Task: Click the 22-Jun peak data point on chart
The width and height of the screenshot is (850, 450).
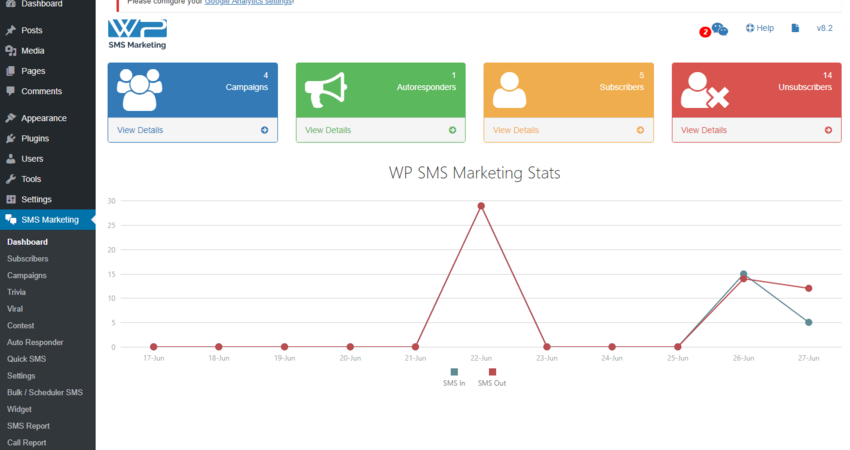Action: click(481, 206)
